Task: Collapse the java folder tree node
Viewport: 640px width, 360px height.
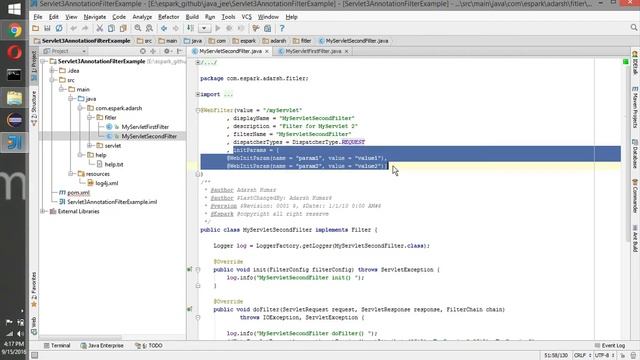Action: pyautogui.click(x=71, y=99)
